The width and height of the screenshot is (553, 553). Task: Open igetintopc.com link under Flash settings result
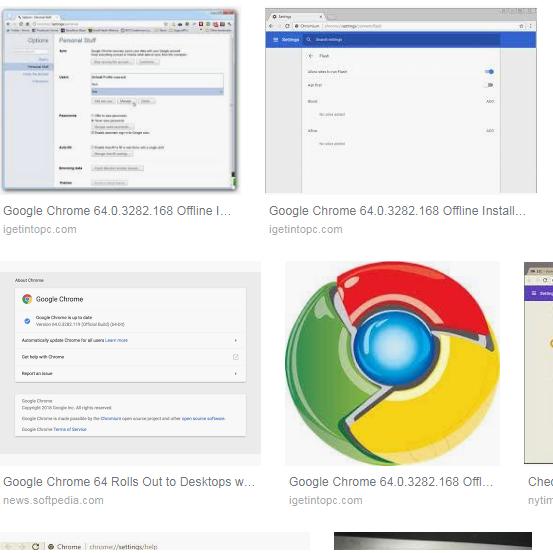point(306,229)
